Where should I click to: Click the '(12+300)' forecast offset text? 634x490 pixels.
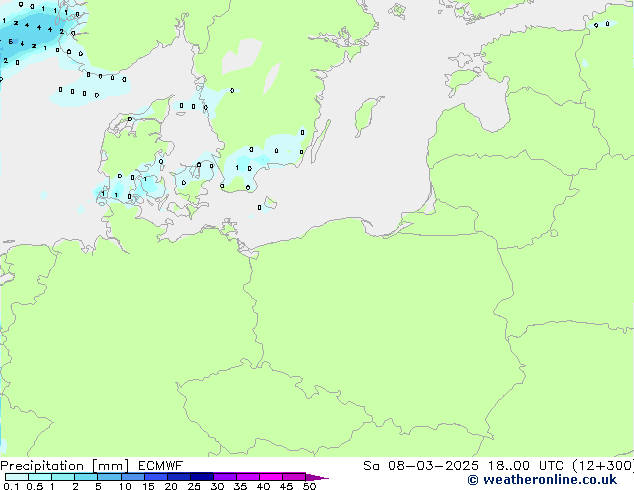(603, 466)
